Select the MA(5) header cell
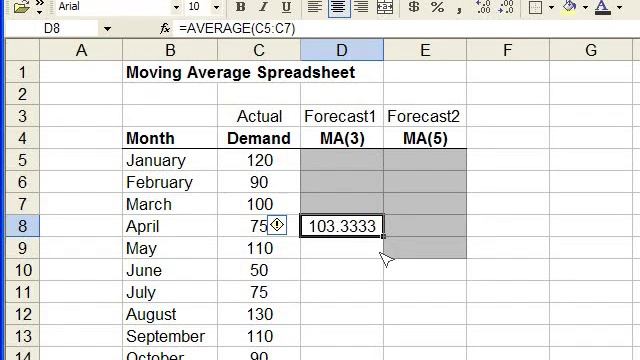Image resolution: width=640 pixels, height=360 pixels. tap(425, 138)
